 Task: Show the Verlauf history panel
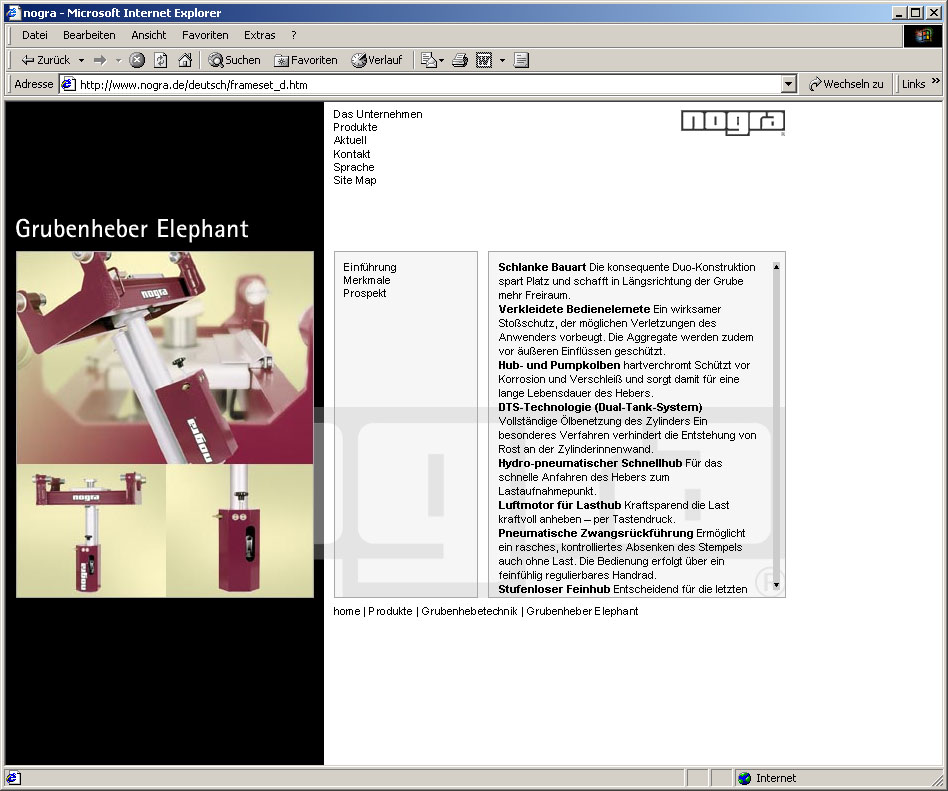(x=377, y=60)
